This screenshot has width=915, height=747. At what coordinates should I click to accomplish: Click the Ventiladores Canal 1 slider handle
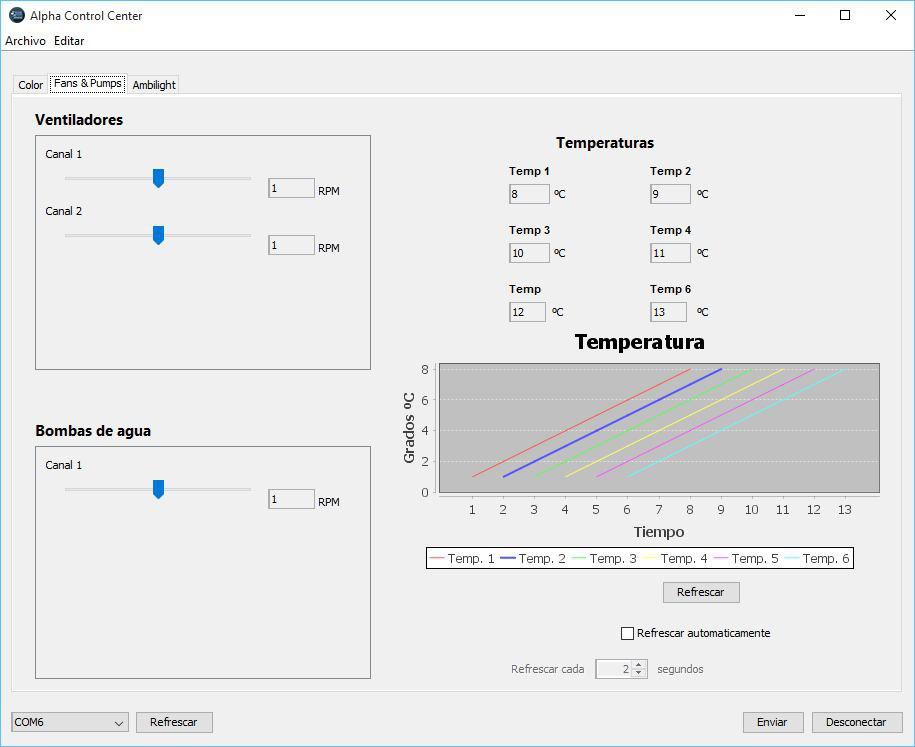[x=158, y=178]
